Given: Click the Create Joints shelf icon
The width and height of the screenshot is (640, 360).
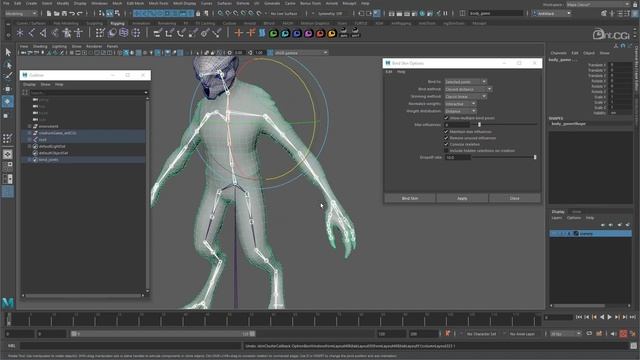Looking at the screenshot, I should 31,33.
